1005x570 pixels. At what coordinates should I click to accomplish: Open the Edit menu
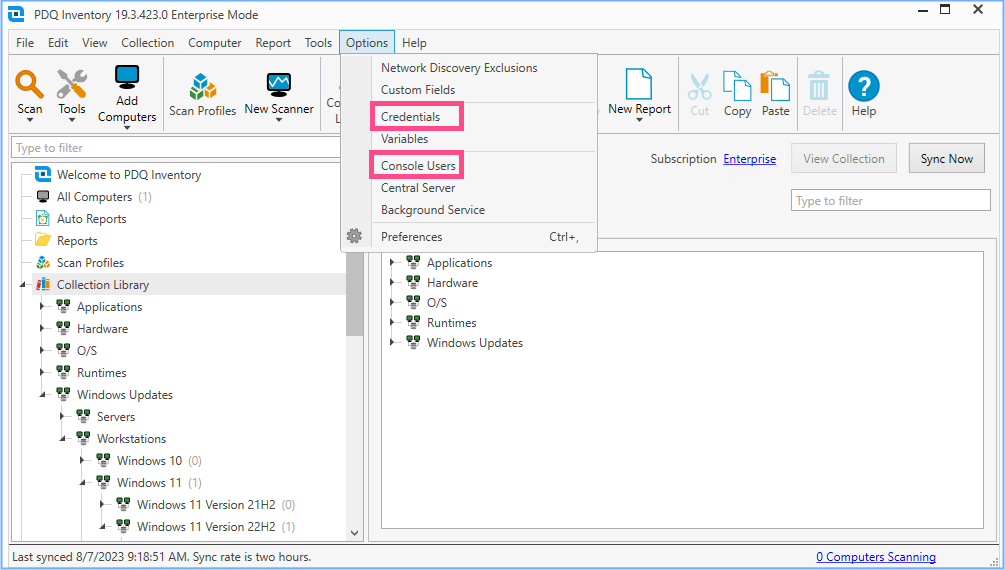pyautogui.click(x=58, y=42)
